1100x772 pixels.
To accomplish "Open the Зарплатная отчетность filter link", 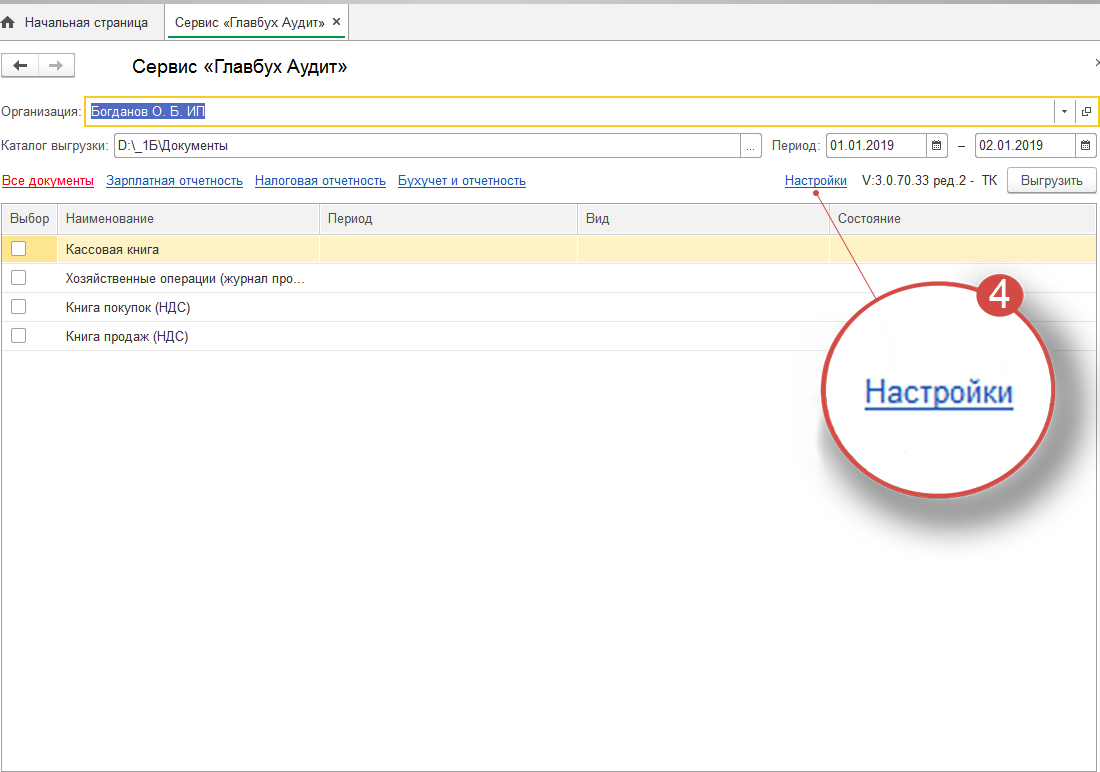I will [x=174, y=181].
